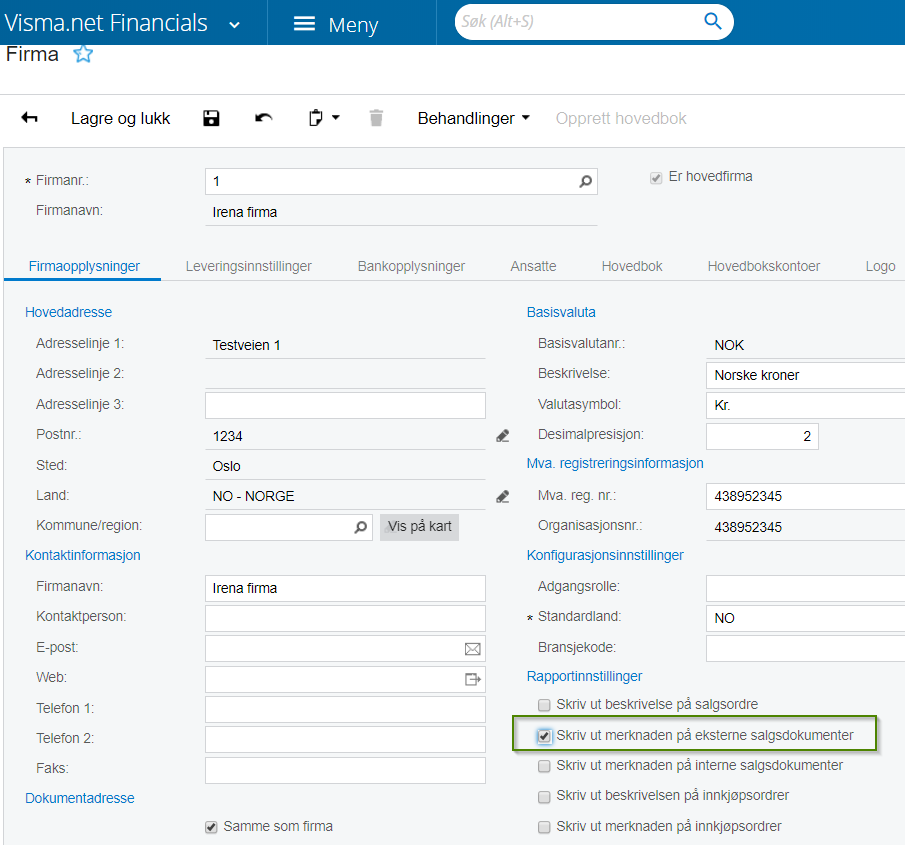
Task: Open the Logo tab
Action: tap(880, 266)
